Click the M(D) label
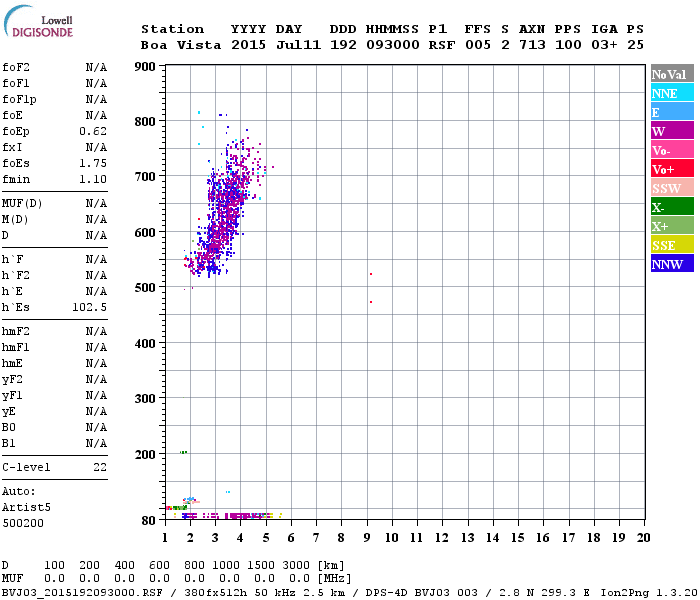 coord(15,219)
